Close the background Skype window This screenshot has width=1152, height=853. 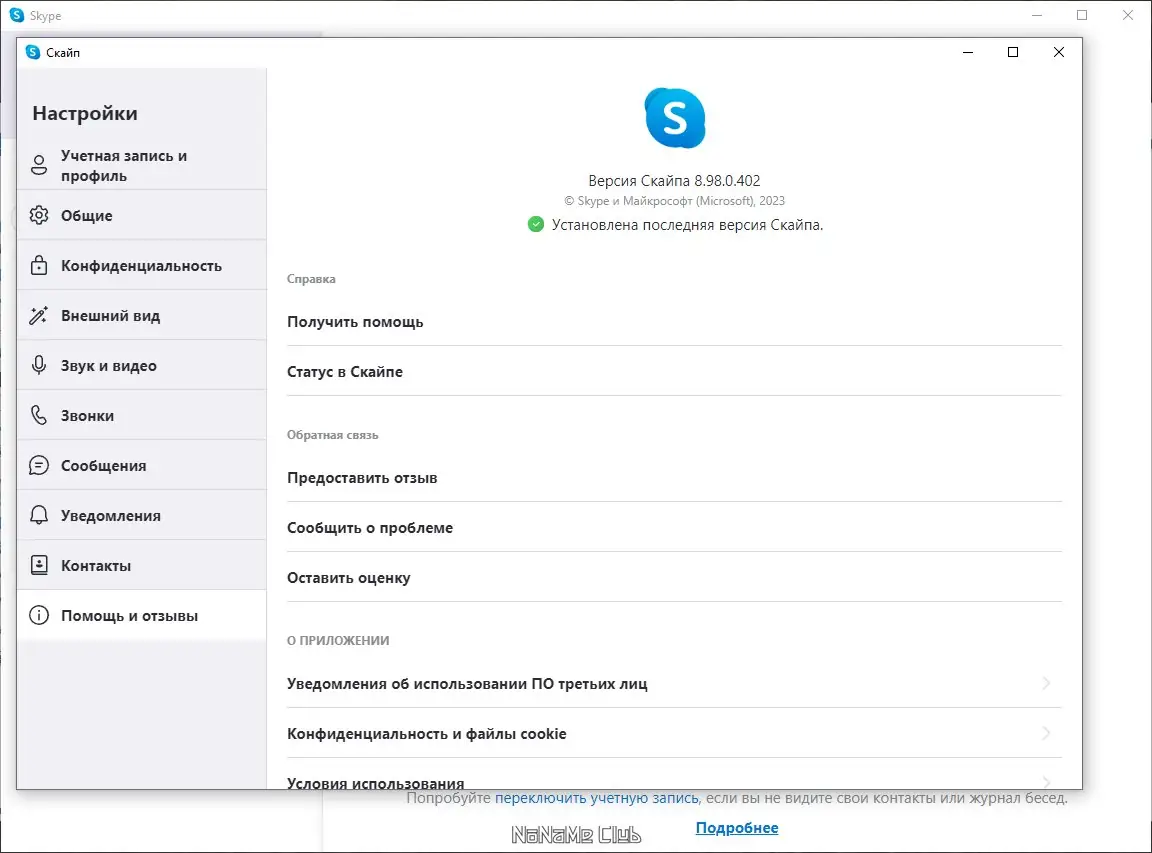tap(1128, 15)
